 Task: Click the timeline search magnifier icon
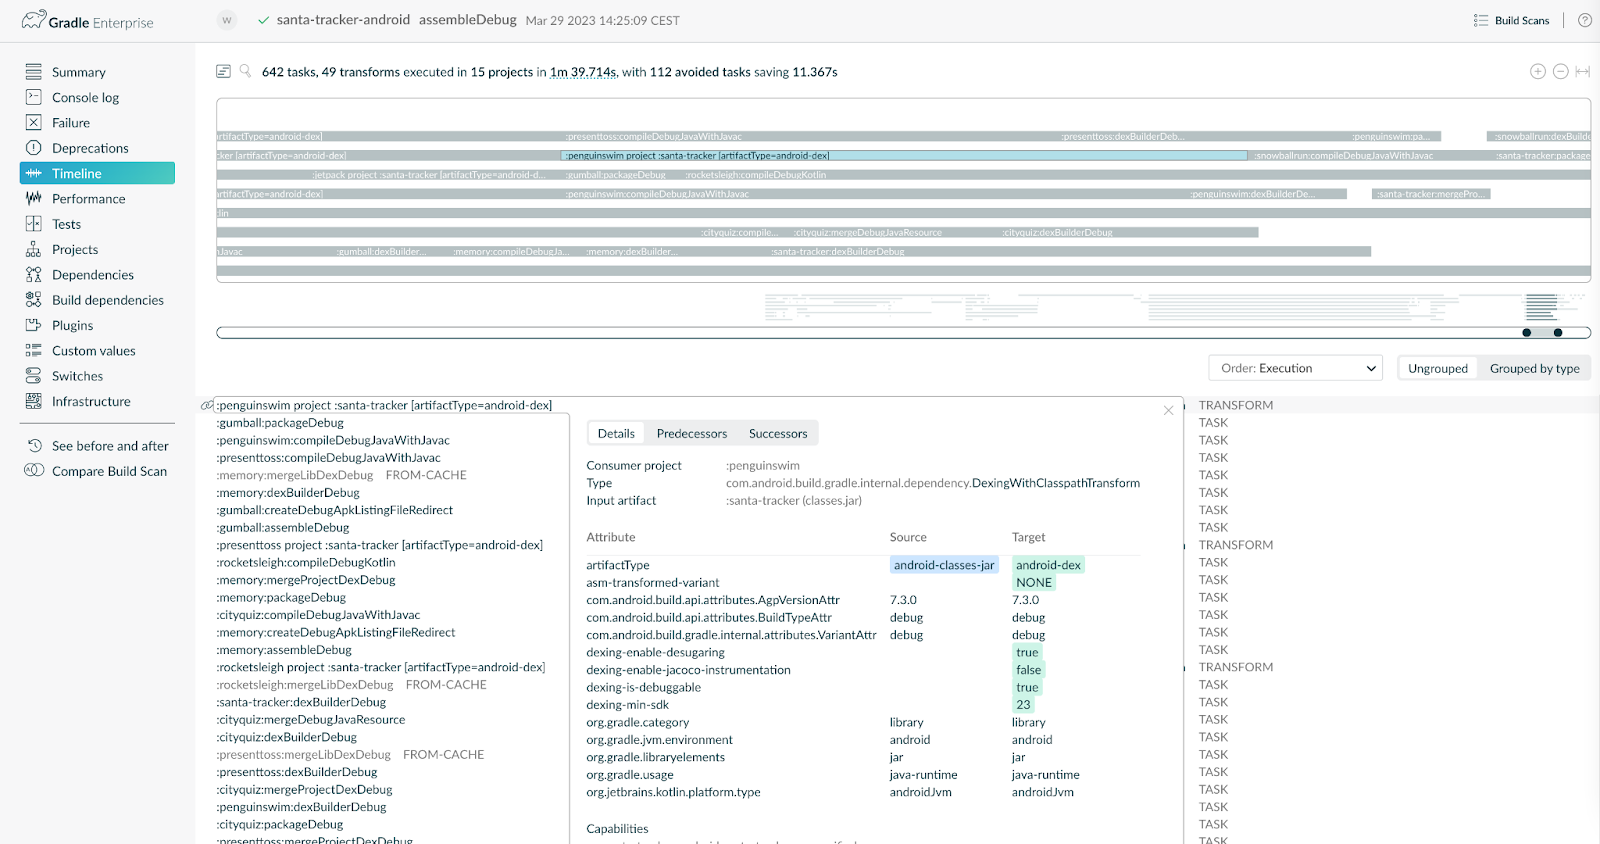tap(245, 71)
